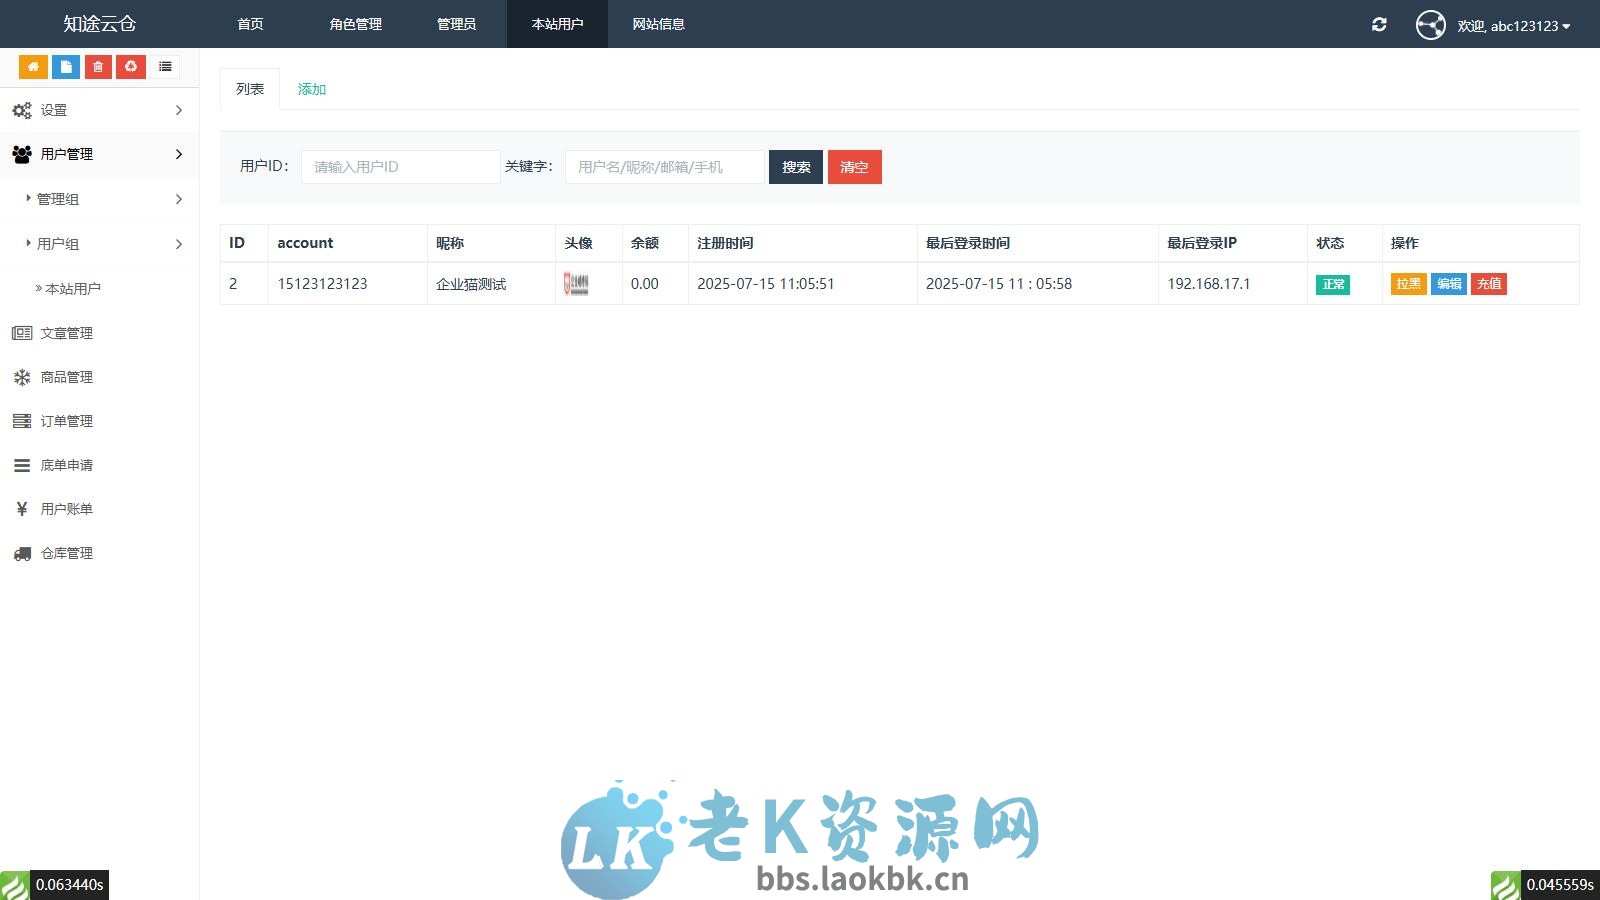Toggle user status 正常 in the table
The height and width of the screenshot is (900, 1600).
[1332, 284]
